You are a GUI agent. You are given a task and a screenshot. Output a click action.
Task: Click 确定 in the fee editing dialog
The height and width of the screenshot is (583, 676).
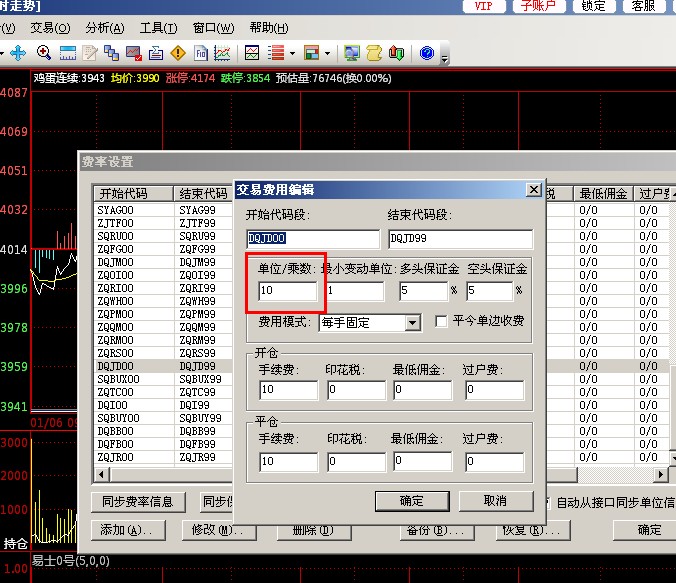411,501
